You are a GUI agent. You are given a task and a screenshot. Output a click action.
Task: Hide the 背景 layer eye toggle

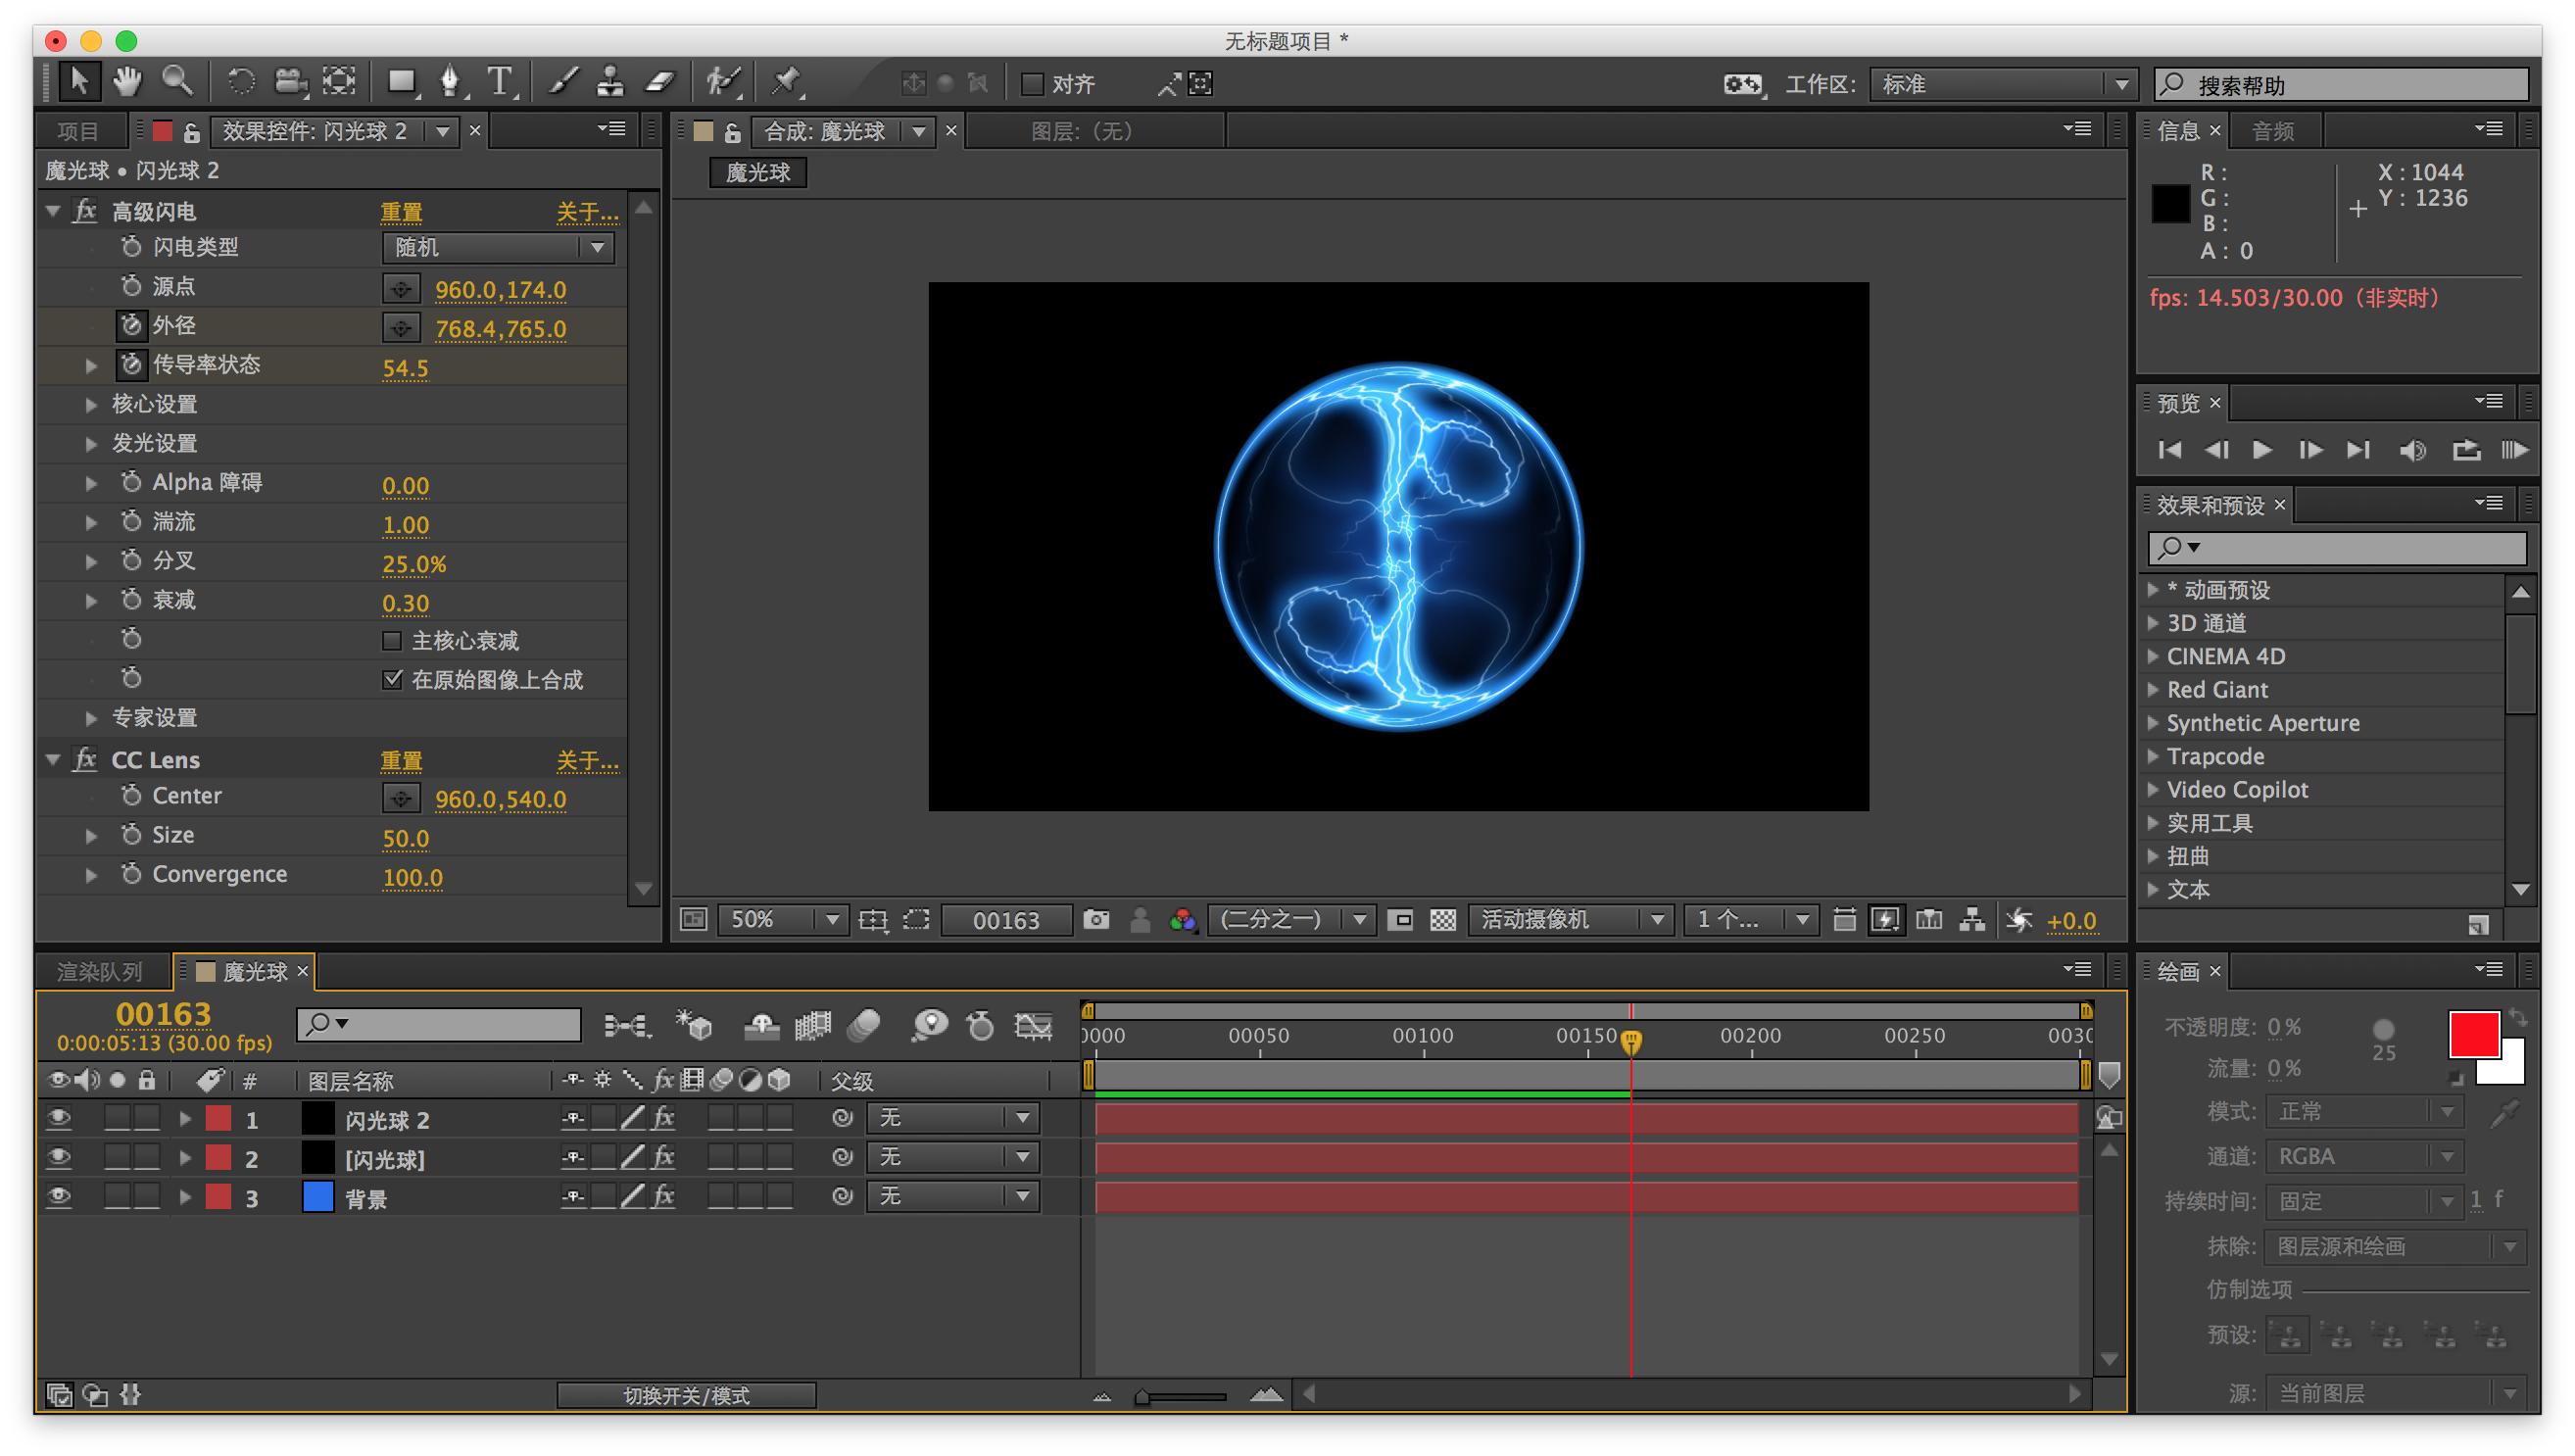tap(59, 1197)
